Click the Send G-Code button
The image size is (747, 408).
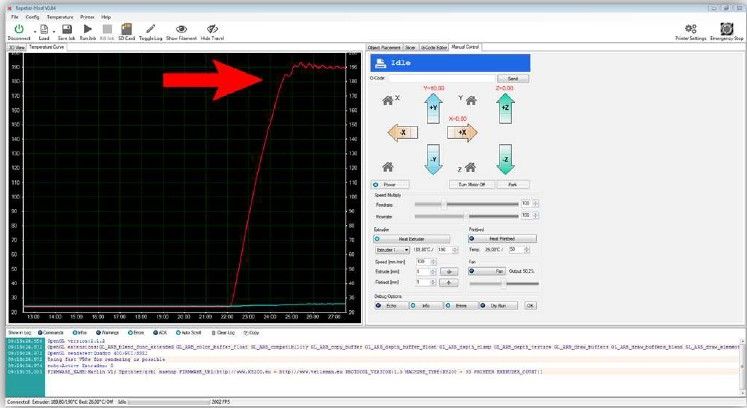point(513,78)
